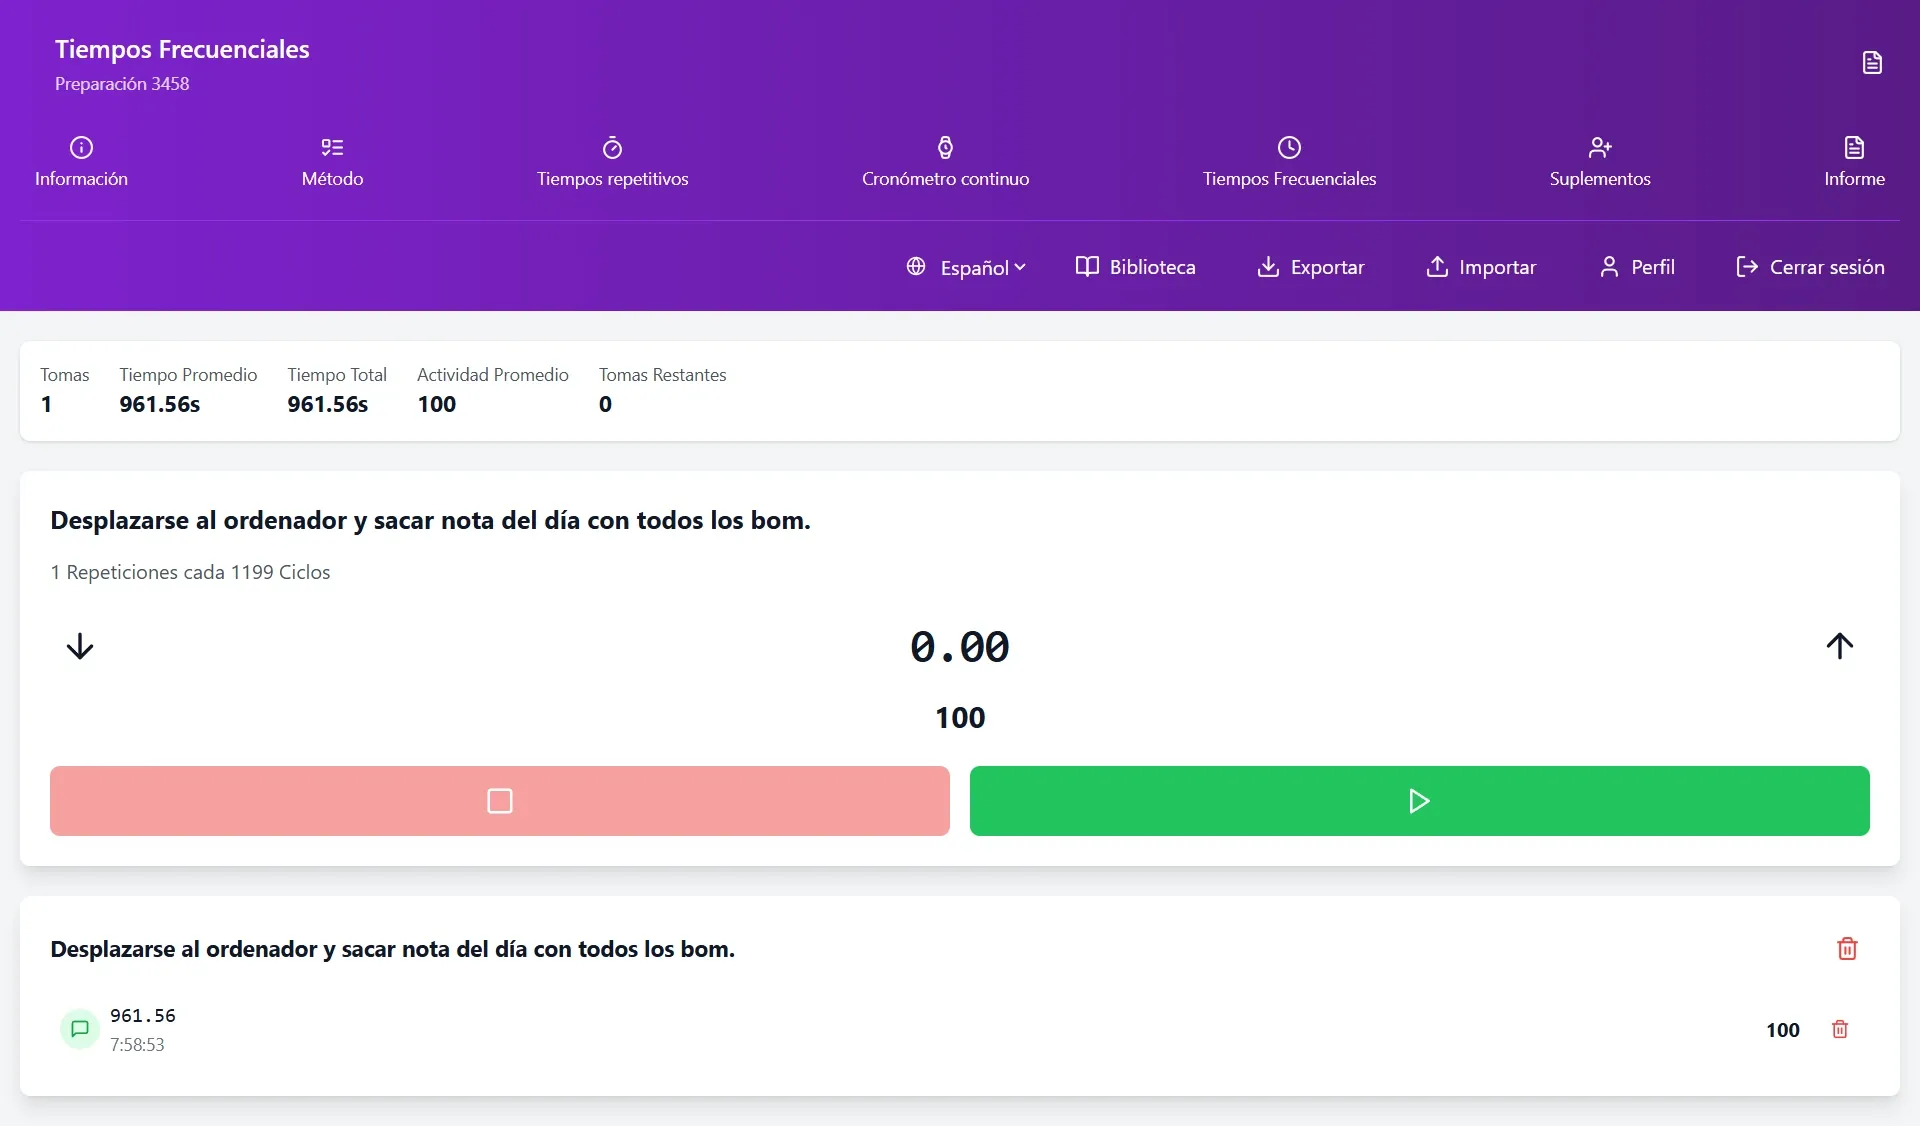Click the Tomas count value 1

click(x=46, y=404)
